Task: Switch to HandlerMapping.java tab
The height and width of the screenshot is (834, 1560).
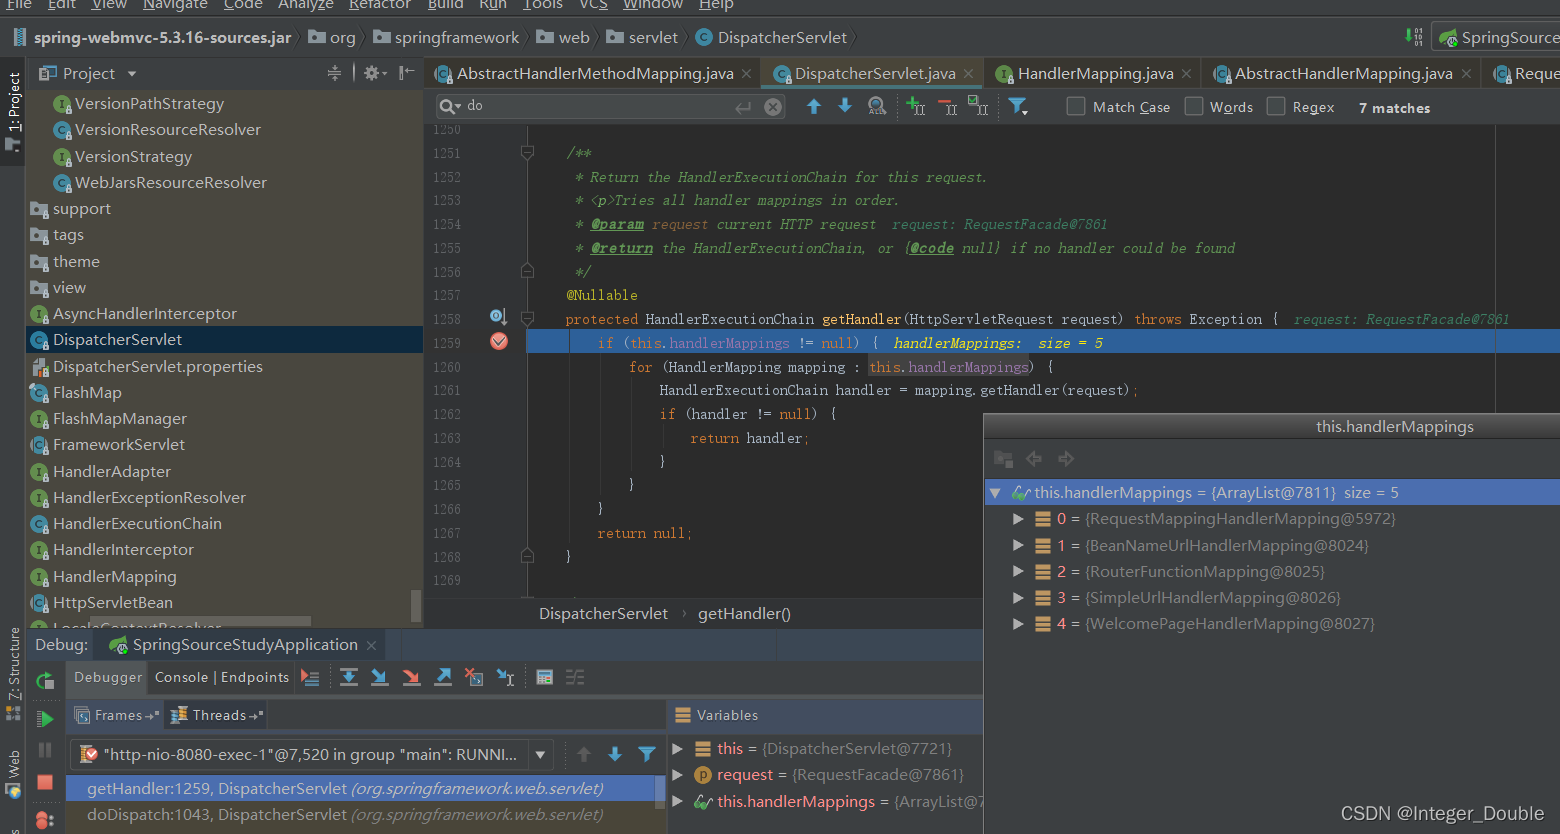Action: coord(1094,74)
